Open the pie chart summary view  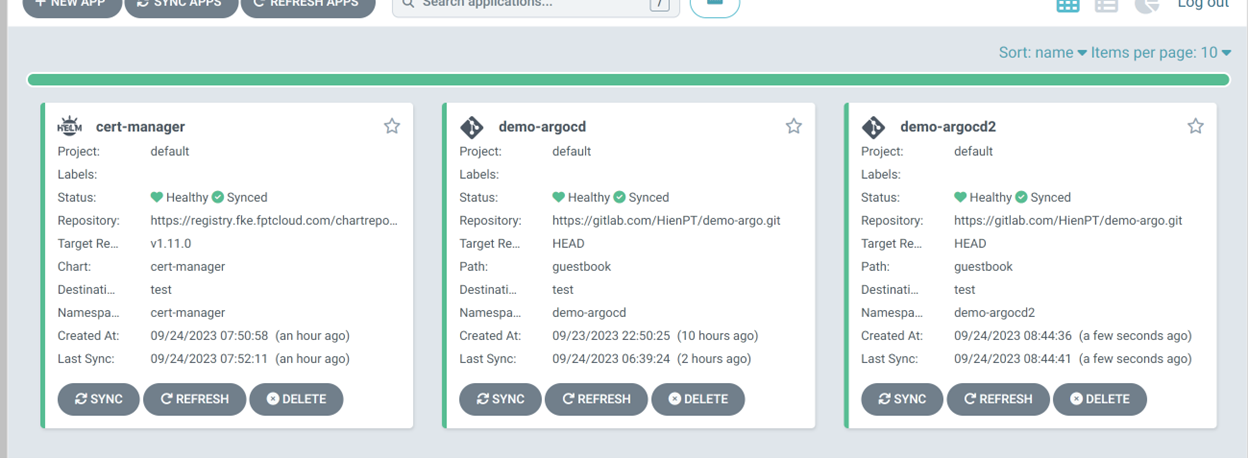click(1146, 5)
